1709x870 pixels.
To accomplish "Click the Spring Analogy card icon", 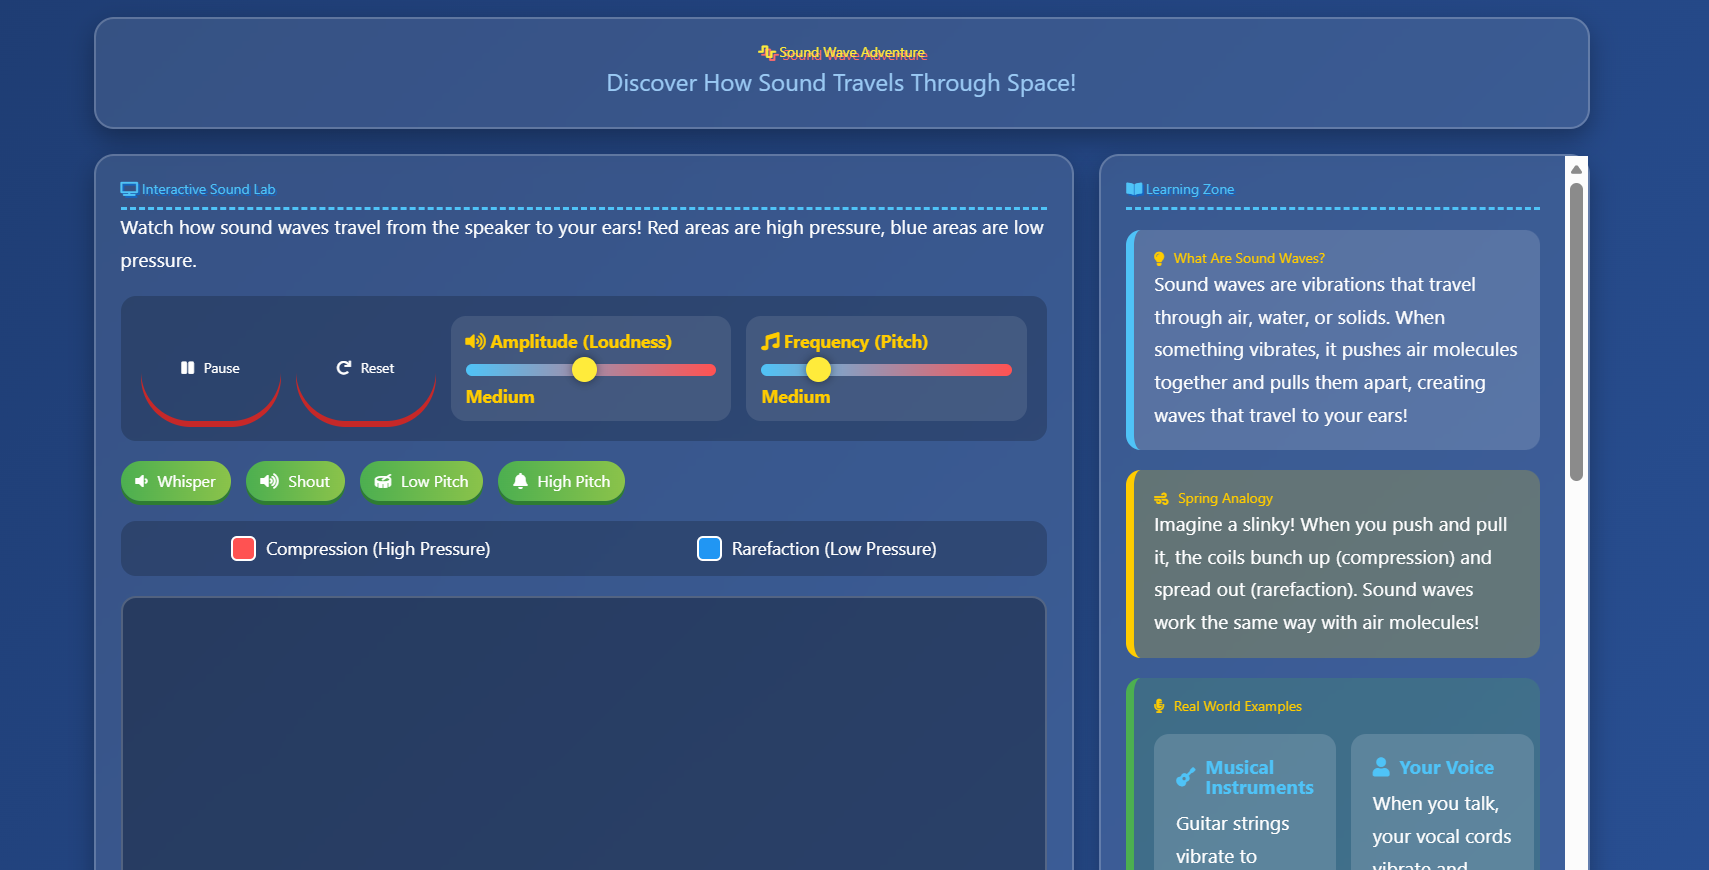I will pos(1161,499).
